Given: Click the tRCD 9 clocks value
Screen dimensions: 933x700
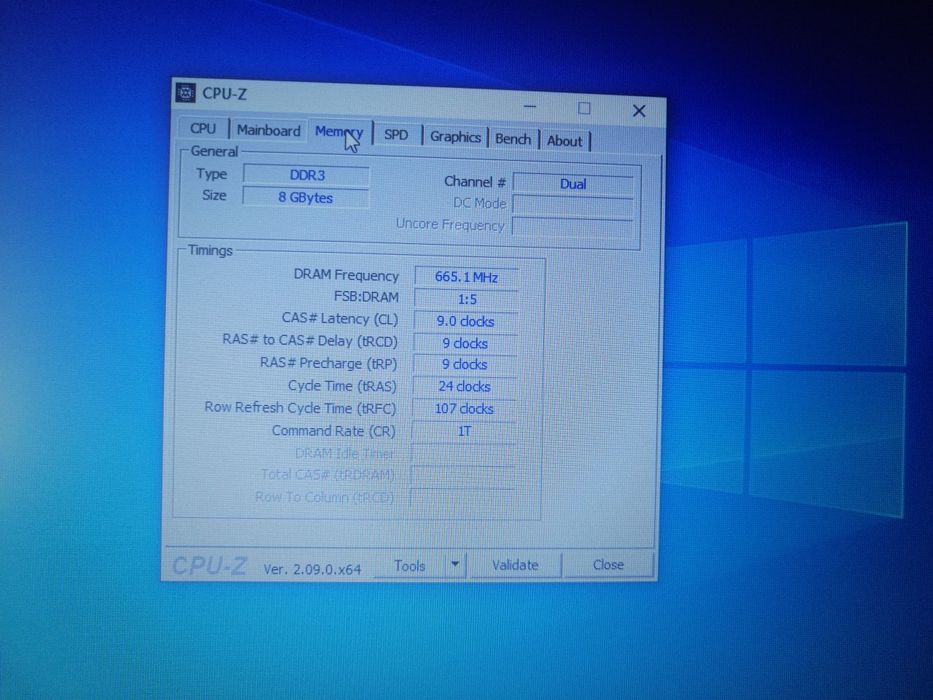Looking at the screenshot, I should 465,343.
